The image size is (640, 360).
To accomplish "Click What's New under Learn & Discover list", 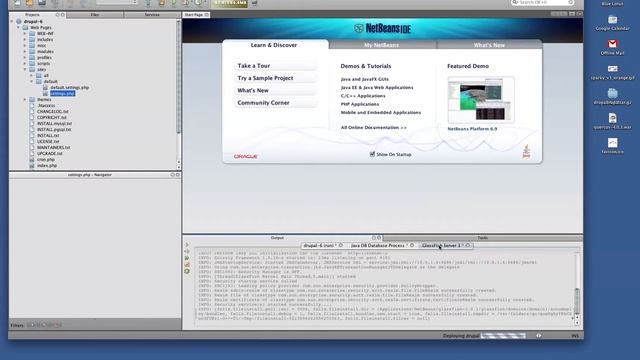I will point(276,90).
